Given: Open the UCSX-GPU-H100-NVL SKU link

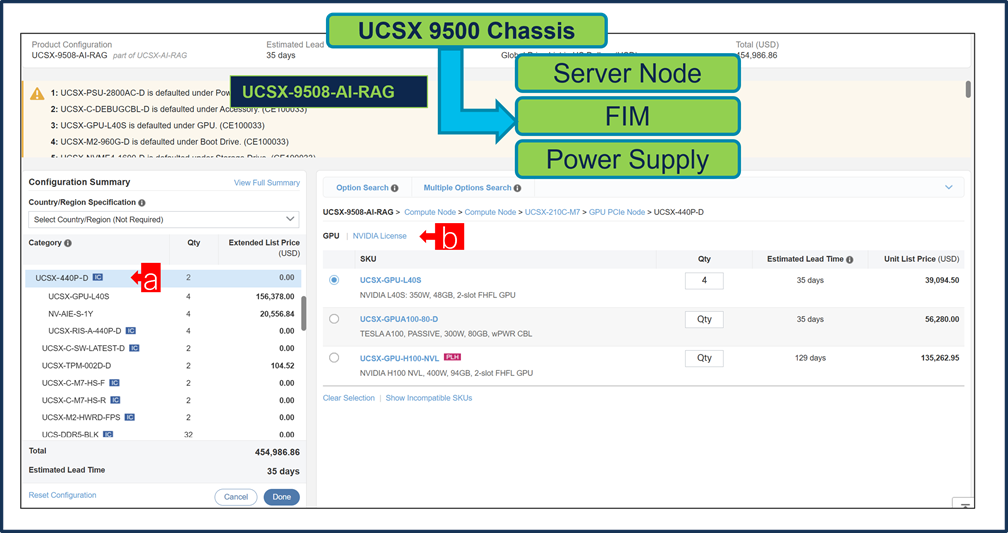Looking at the screenshot, I should coord(399,358).
